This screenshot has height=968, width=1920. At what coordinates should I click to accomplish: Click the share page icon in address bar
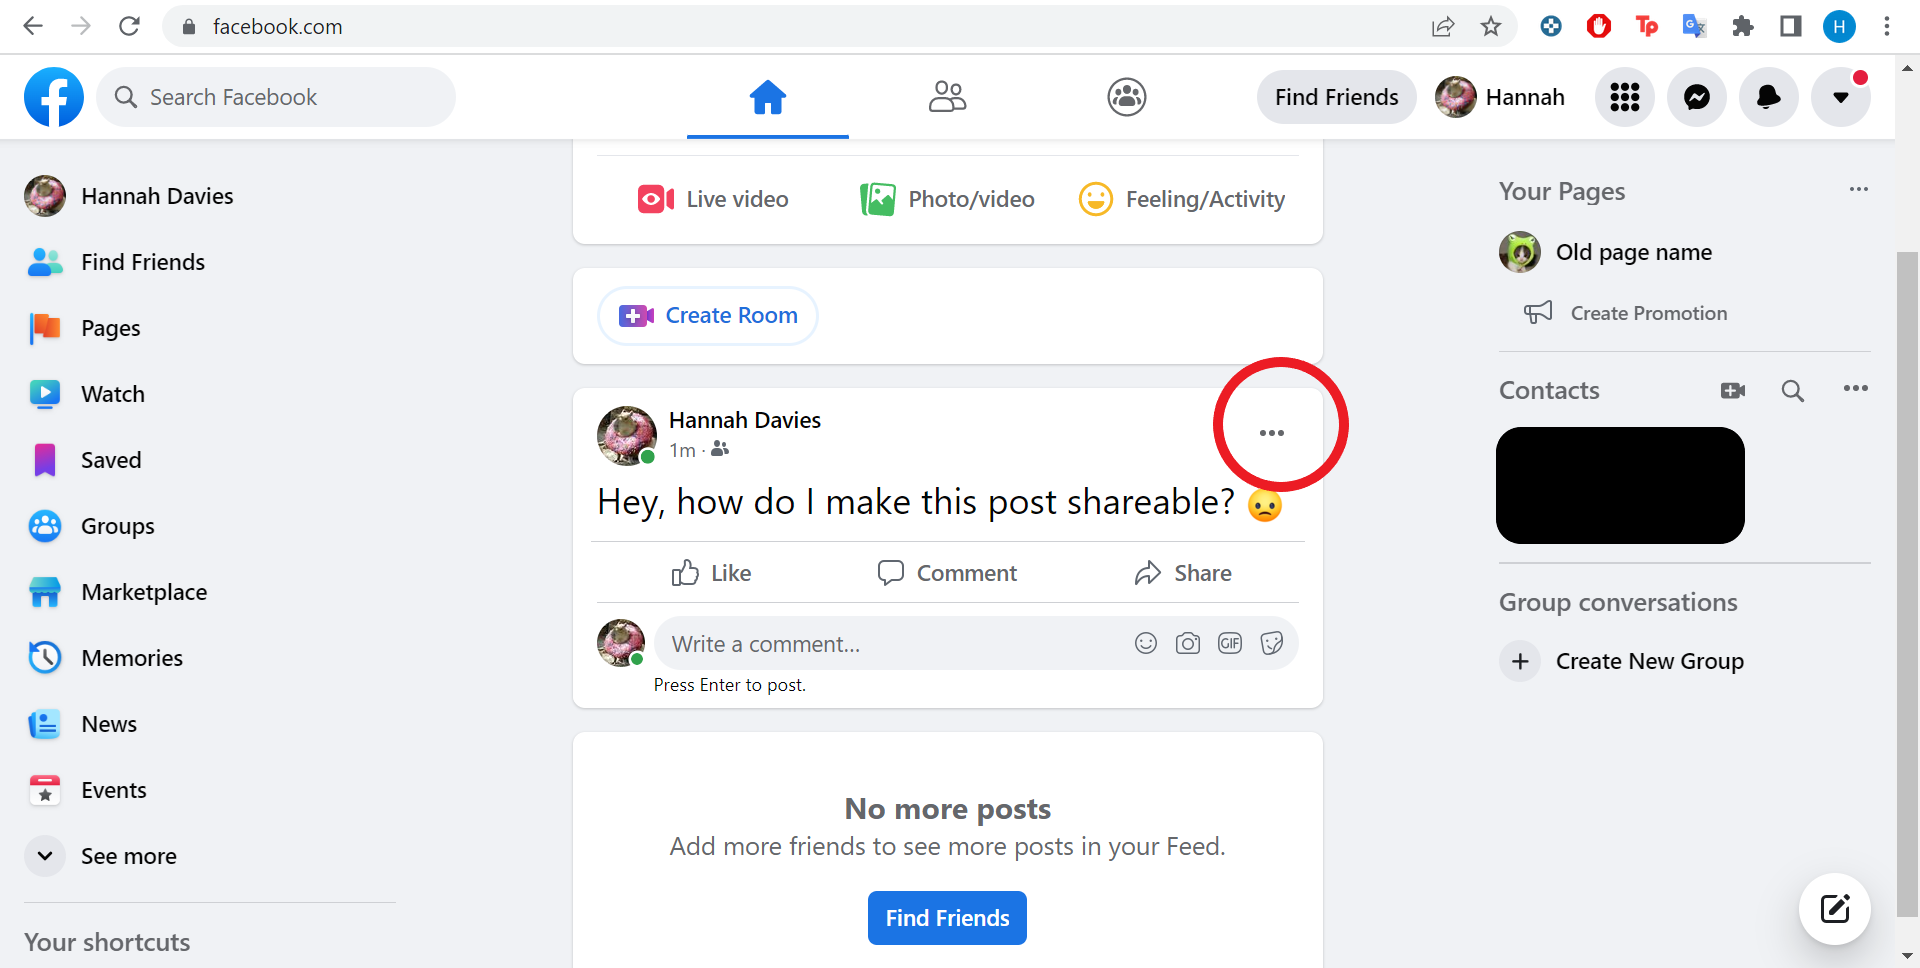coord(1443,26)
